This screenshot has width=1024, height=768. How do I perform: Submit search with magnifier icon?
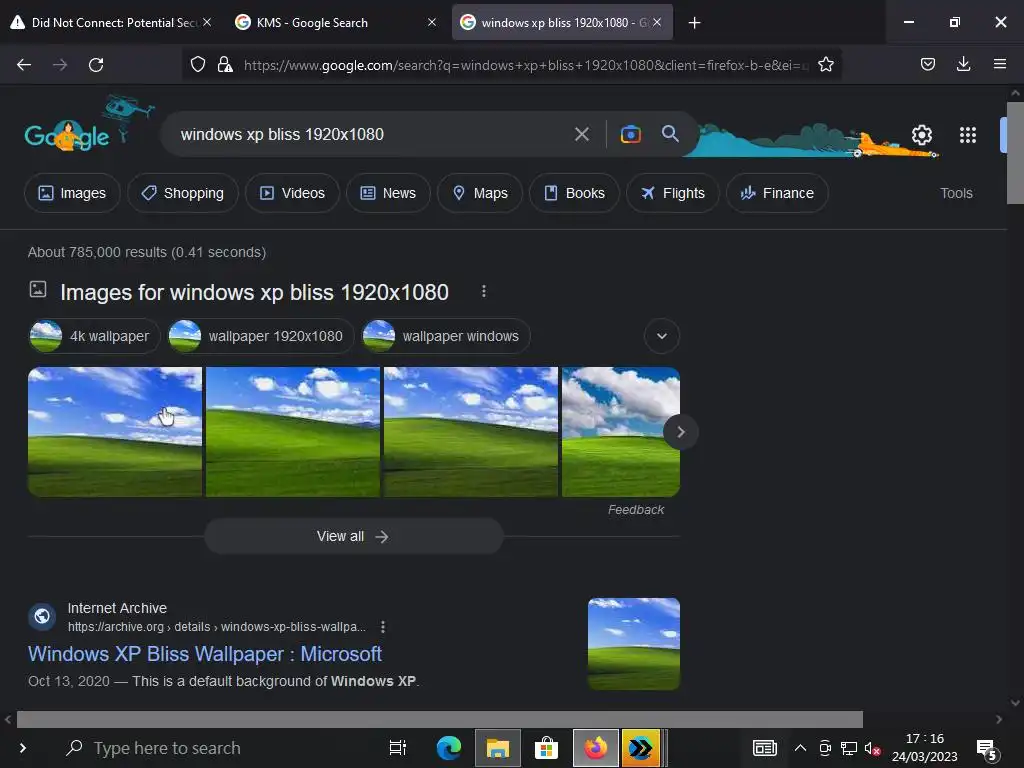670,134
